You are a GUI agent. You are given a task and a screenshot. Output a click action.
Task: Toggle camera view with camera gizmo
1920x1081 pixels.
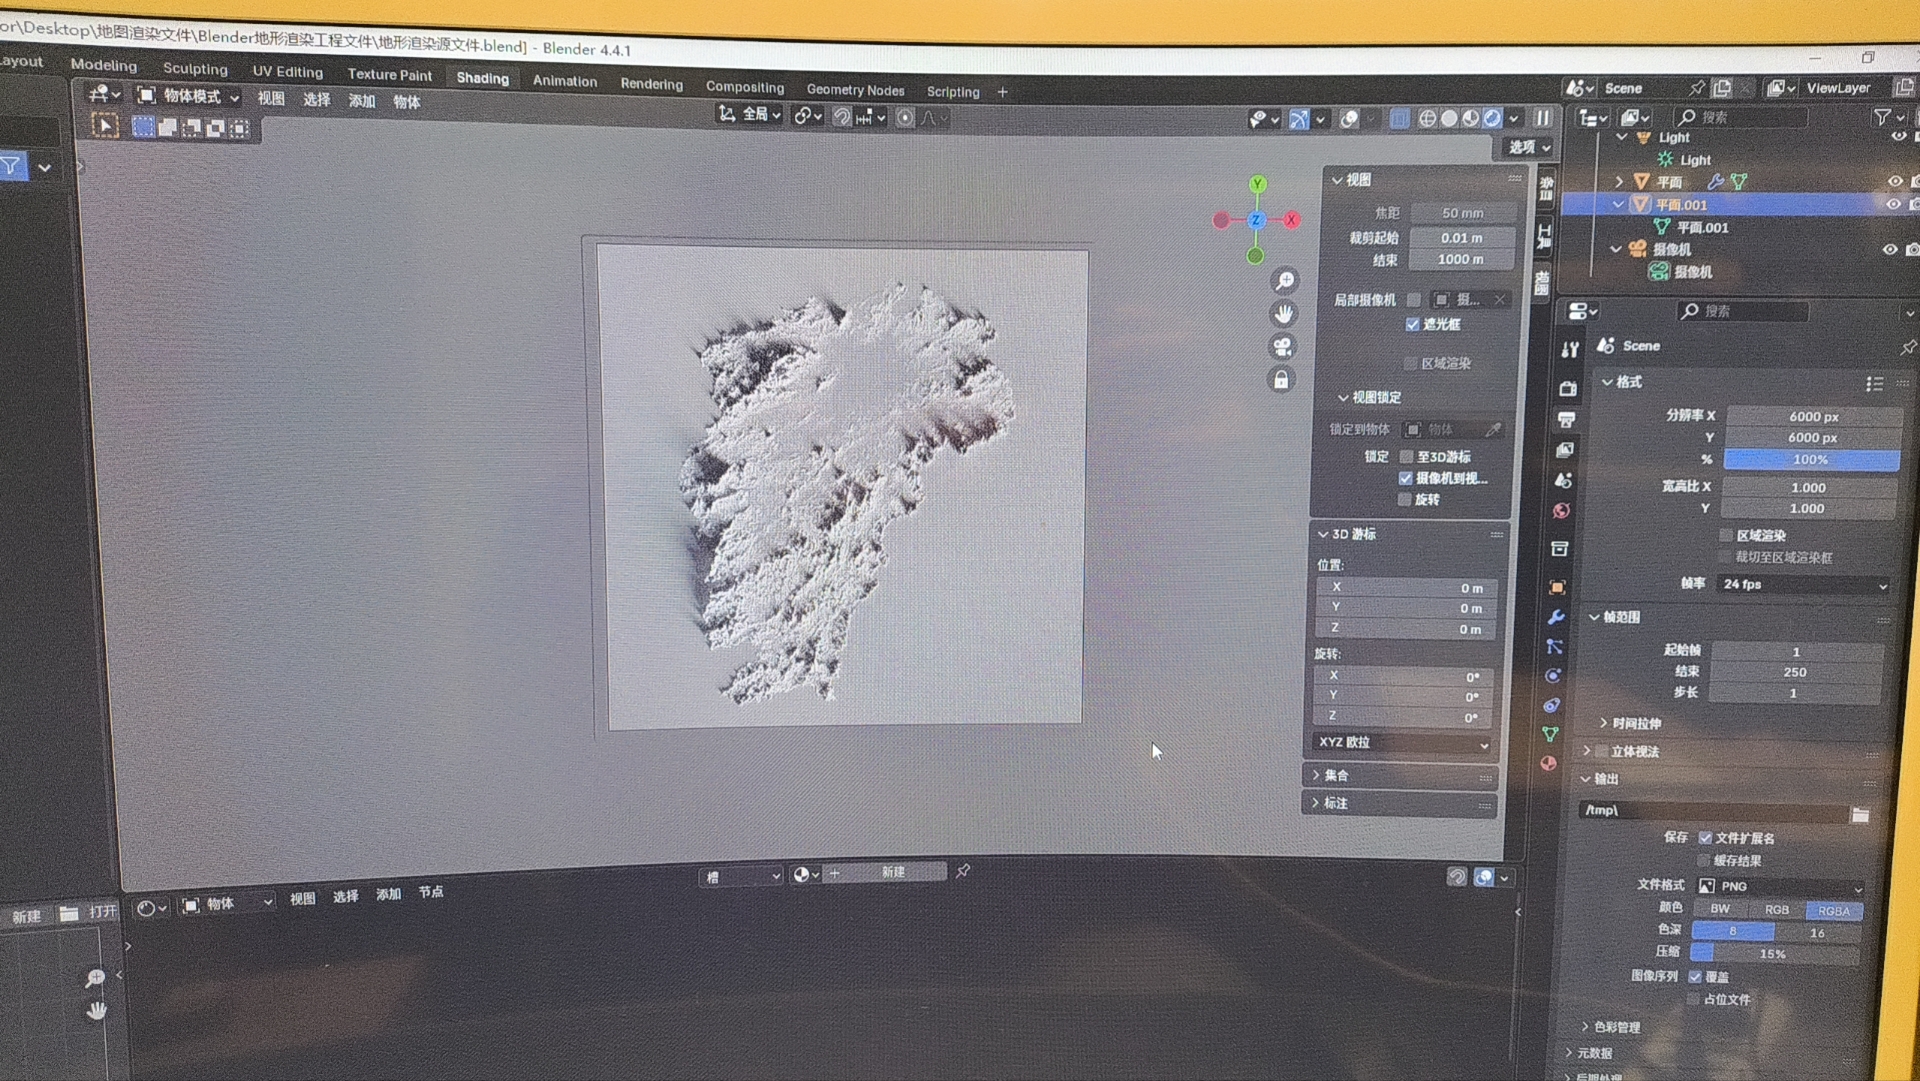(1282, 347)
